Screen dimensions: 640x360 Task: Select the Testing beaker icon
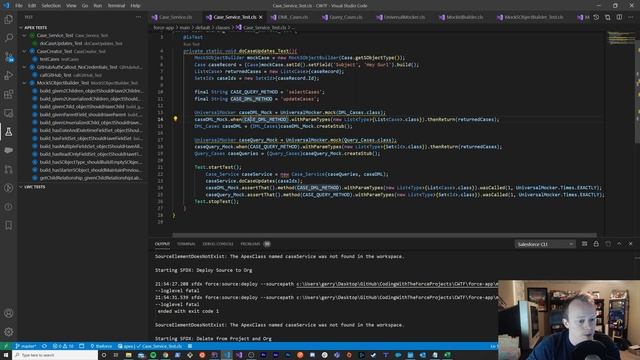pyautogui.click(x=9, y=132)
